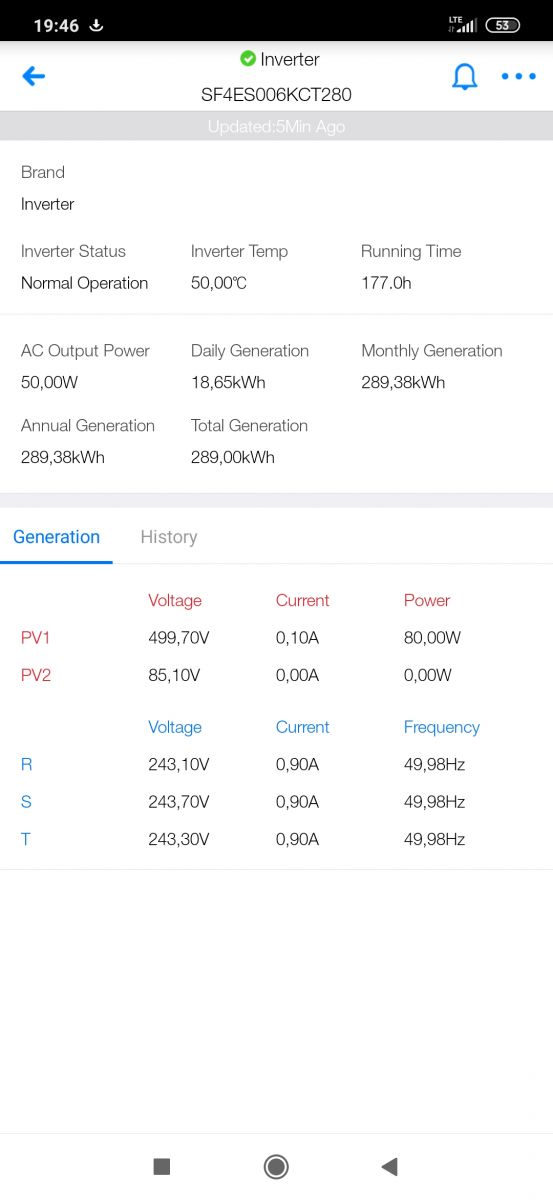The image size is (553, 1200).
Task: Select the PV1 row label
Action: click(36, 638)
